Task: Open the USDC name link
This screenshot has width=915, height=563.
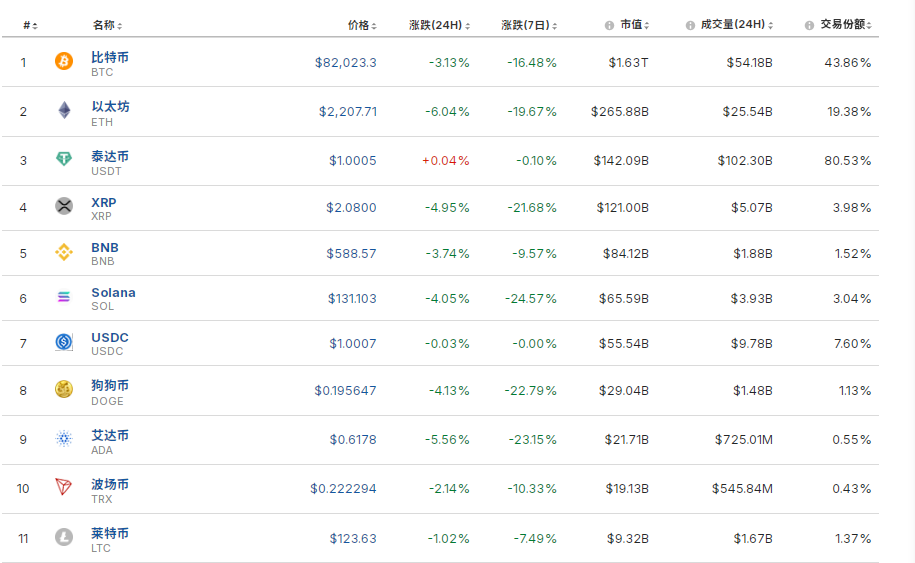Action: click(x=110, y=337)
